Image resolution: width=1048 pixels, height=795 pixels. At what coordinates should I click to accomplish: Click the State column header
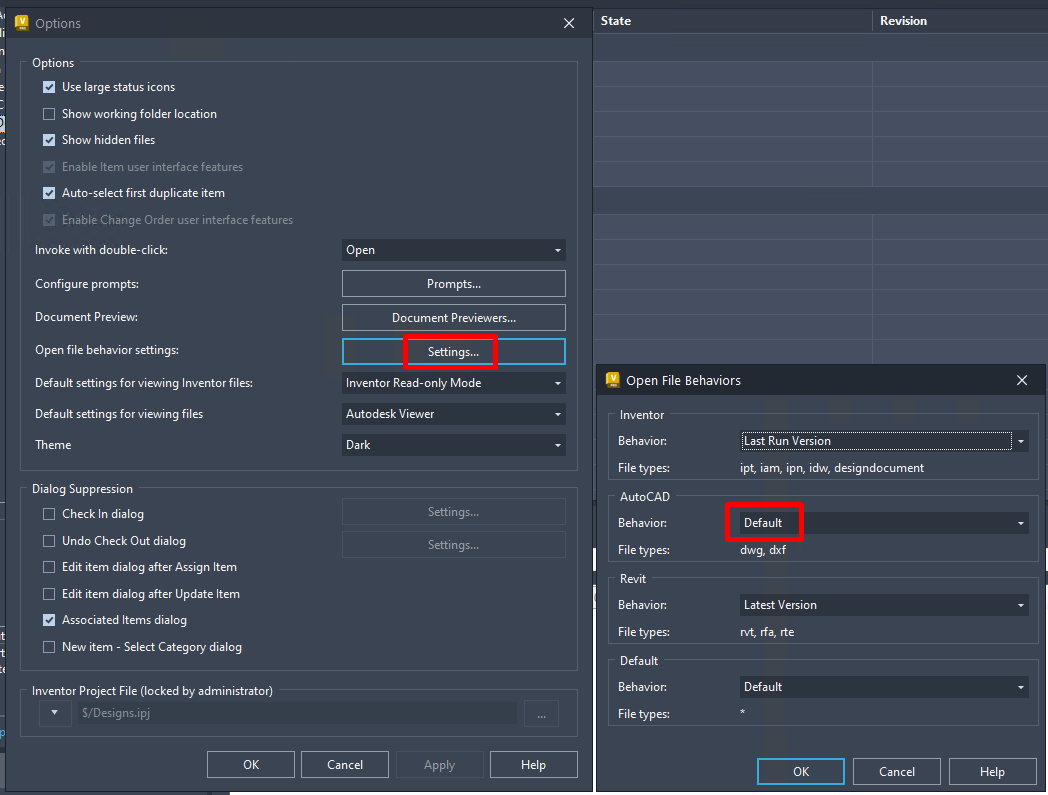point(733,21)
